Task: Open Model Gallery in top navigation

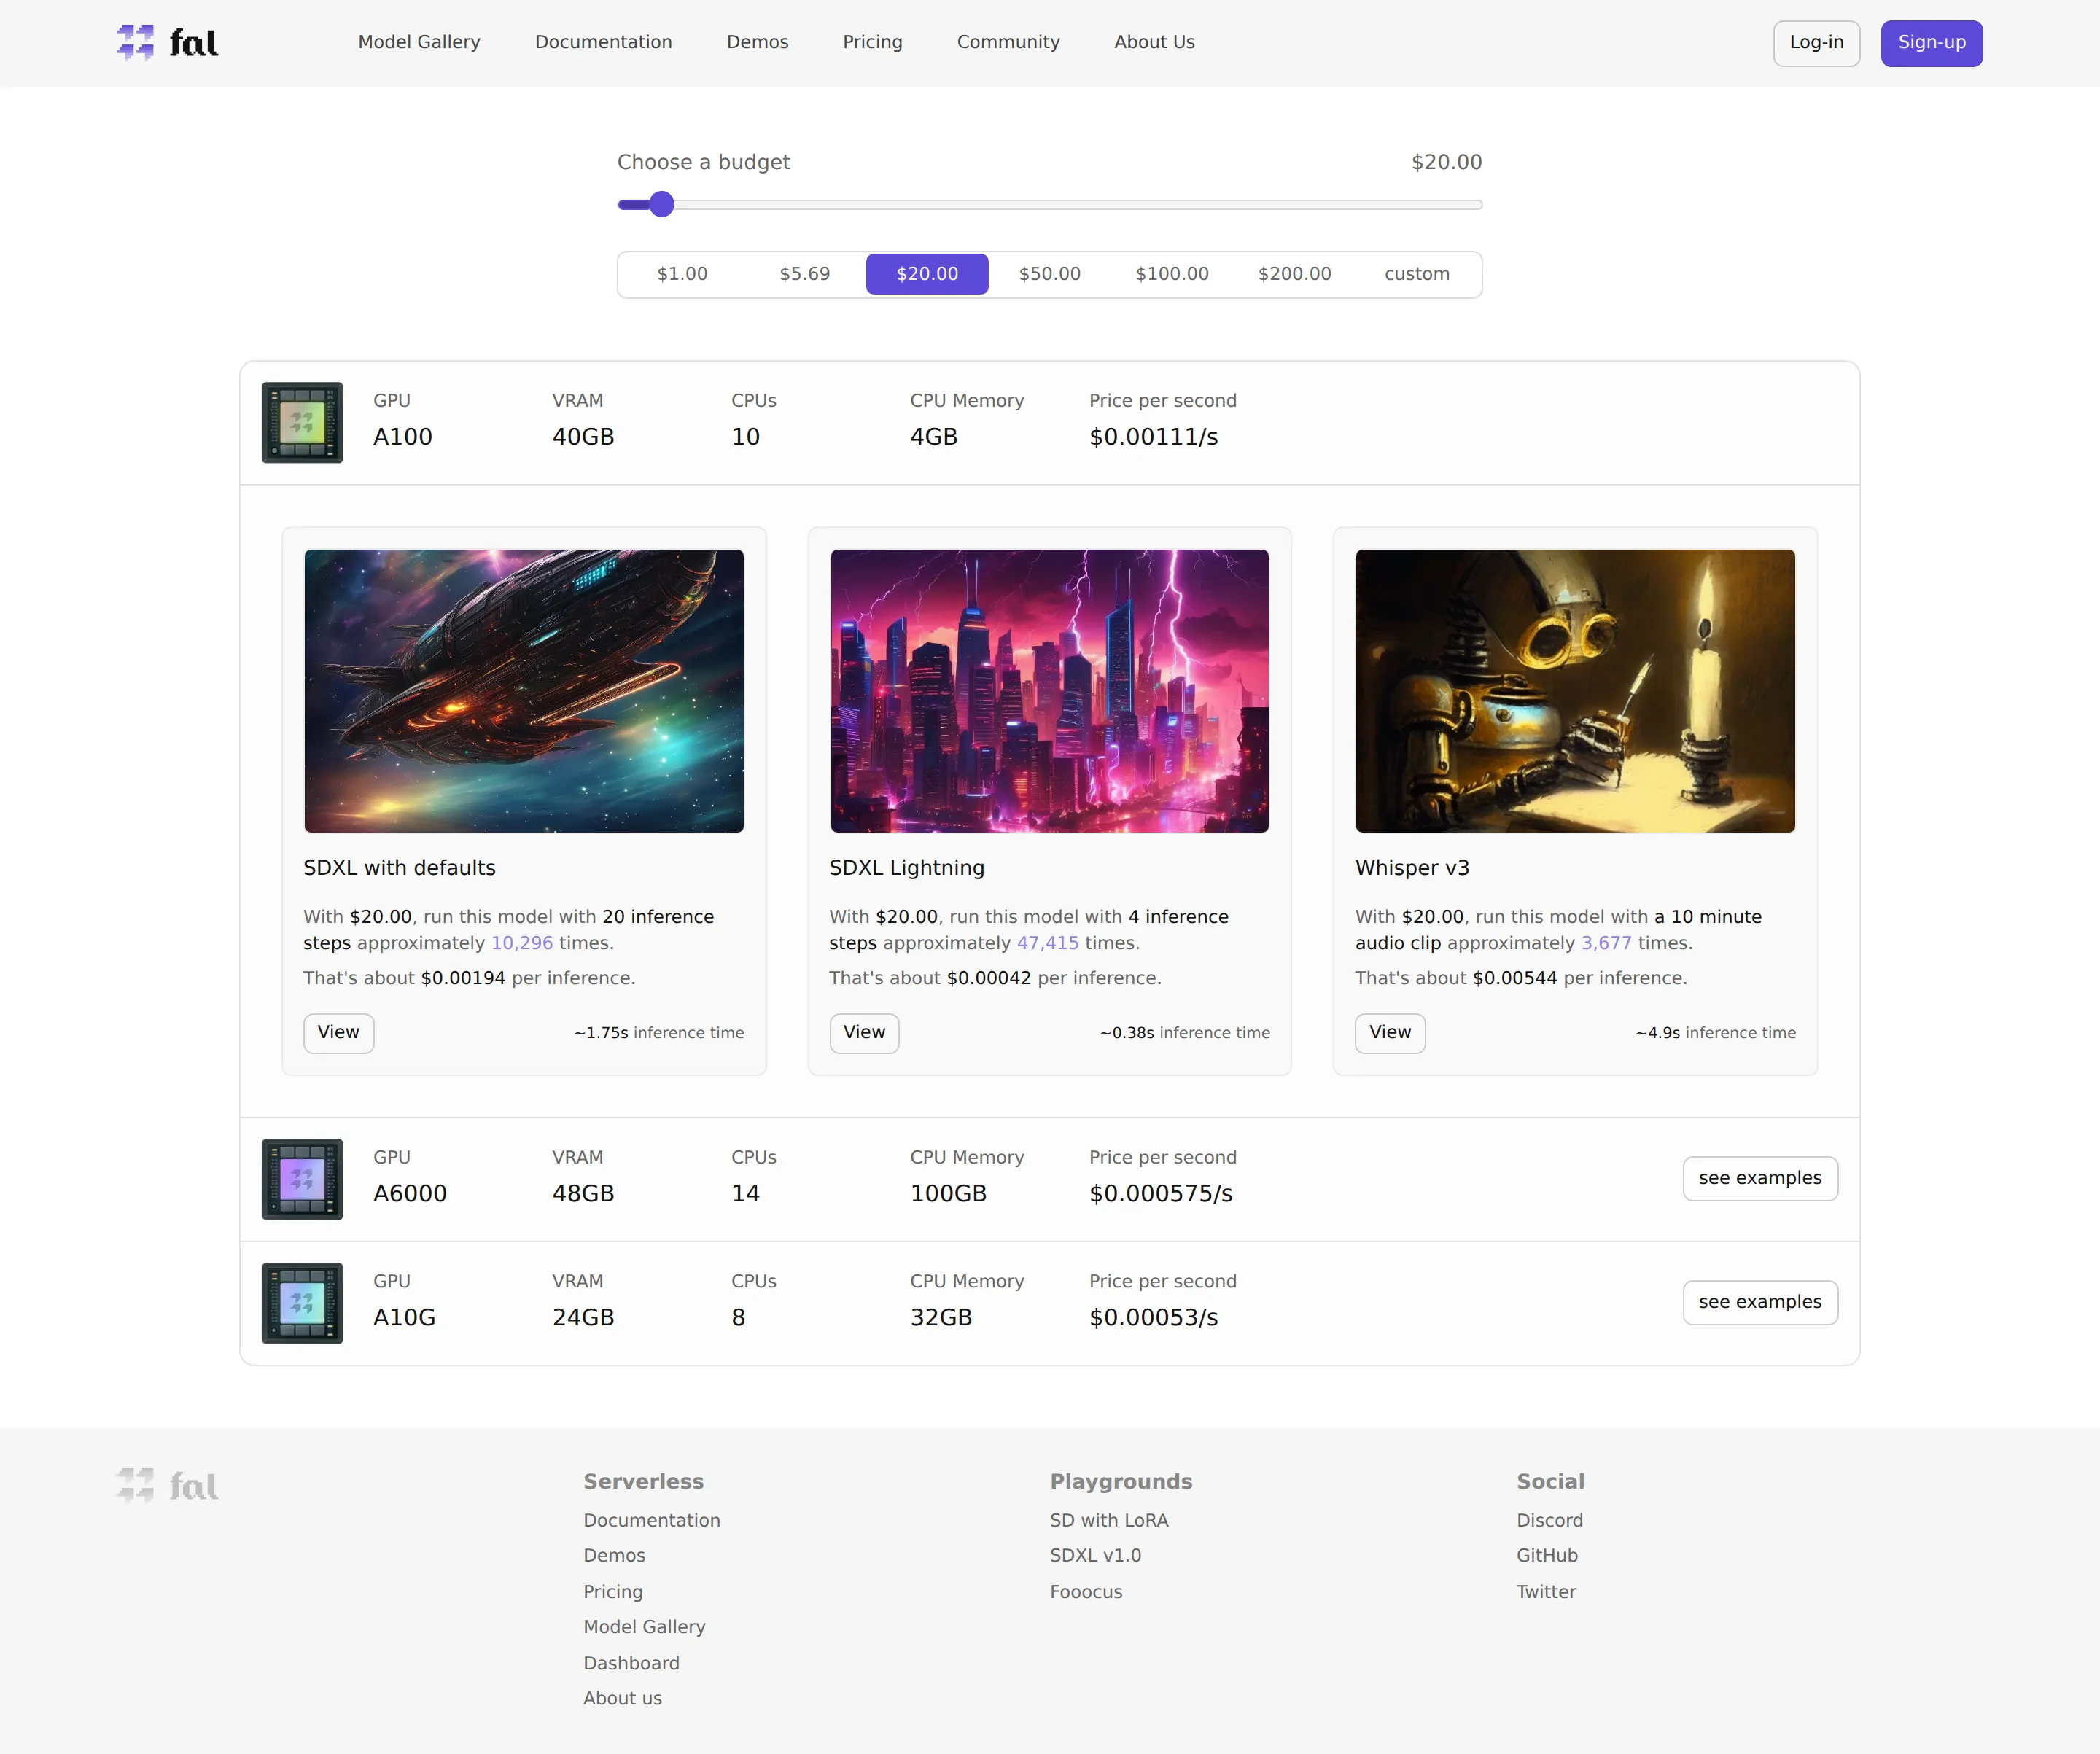Action: tap(419, 42)
